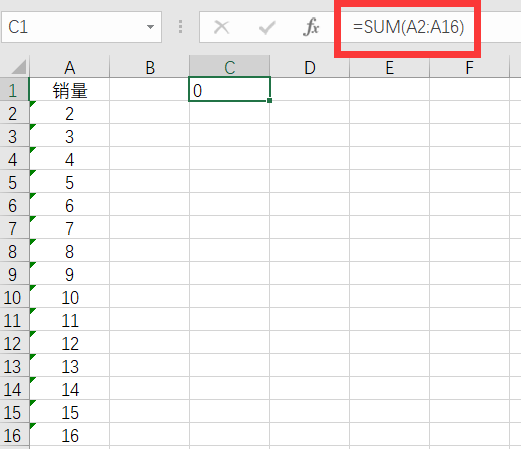Select column F header
The height and width of the screenshot is (449, 521).
[x=469, y=67]
